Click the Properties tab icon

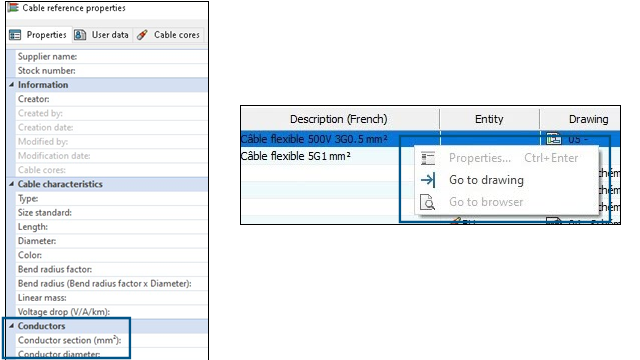(x=15, y=35)
